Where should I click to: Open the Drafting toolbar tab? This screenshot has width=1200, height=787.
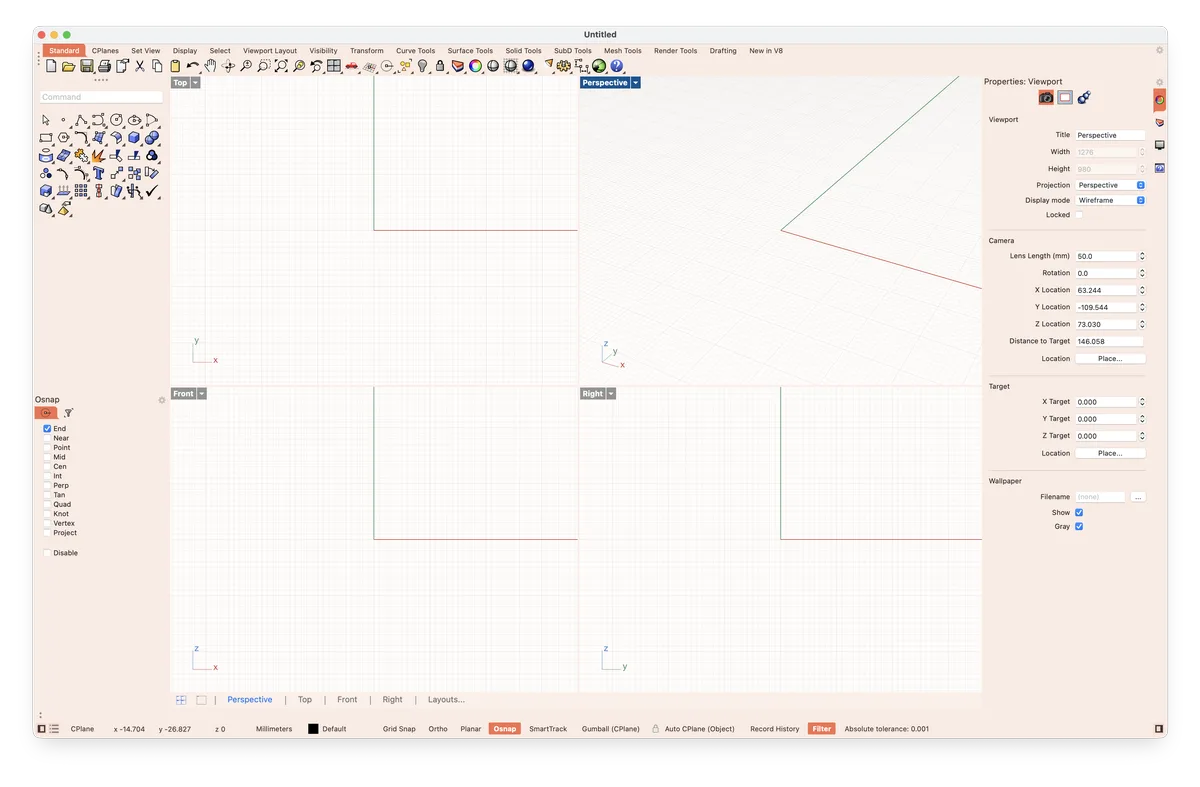pyautogui.click(x=723, y=51)
